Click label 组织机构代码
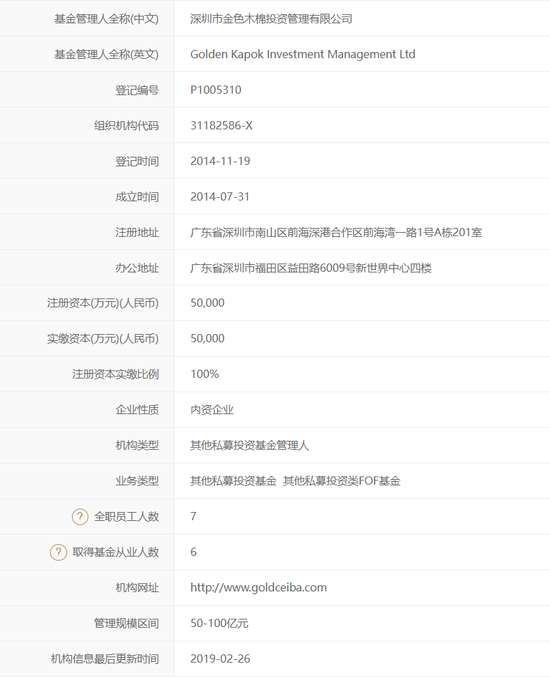The width and height of the screenshot is (550, 677). (x=126, y=126)
